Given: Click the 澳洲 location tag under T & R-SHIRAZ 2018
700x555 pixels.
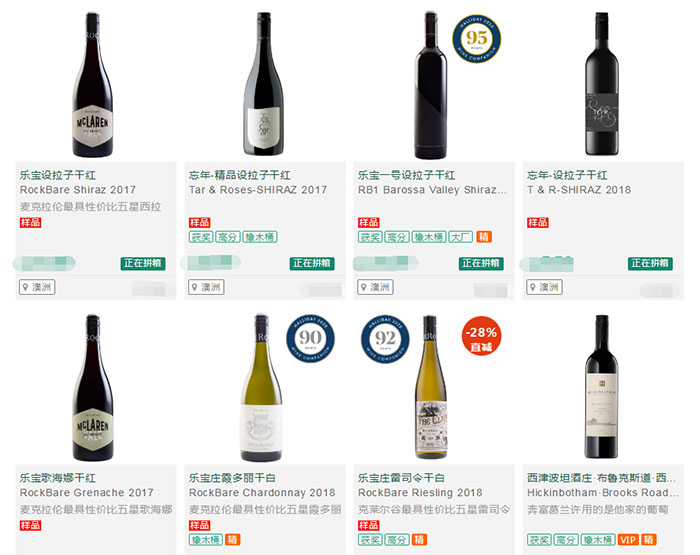Looking at the screenshot, I should click(544, 287).
